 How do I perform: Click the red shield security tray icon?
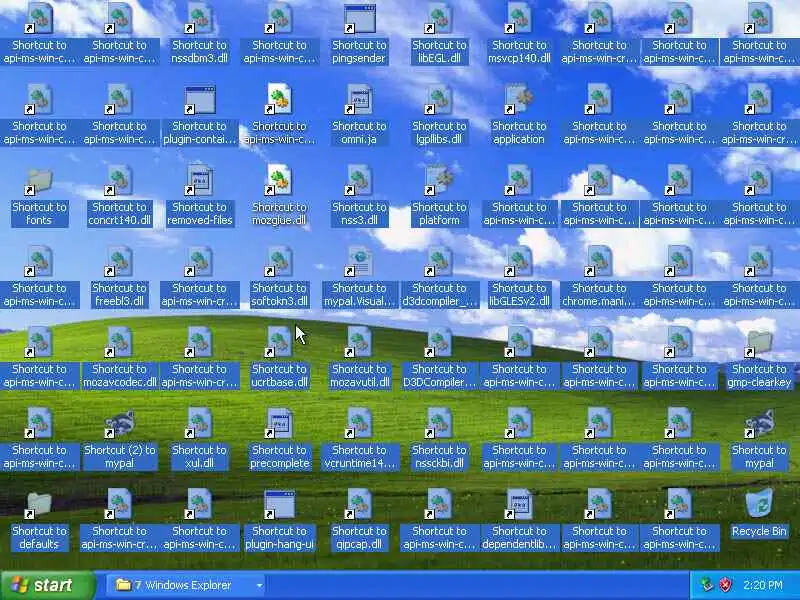726,585
